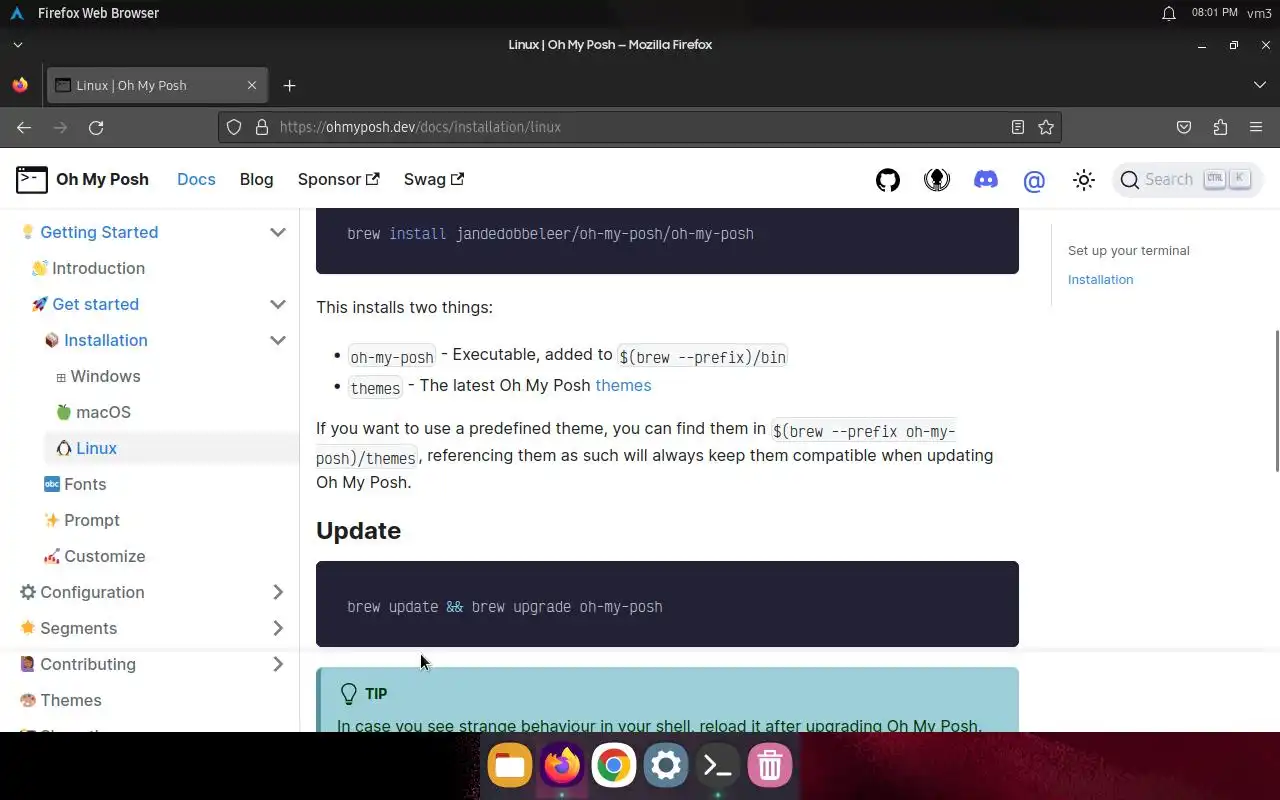Viewport: 1280px width, 800px height.
Task: Open the Themes sidebar page
Action: [x=71, y=700]
